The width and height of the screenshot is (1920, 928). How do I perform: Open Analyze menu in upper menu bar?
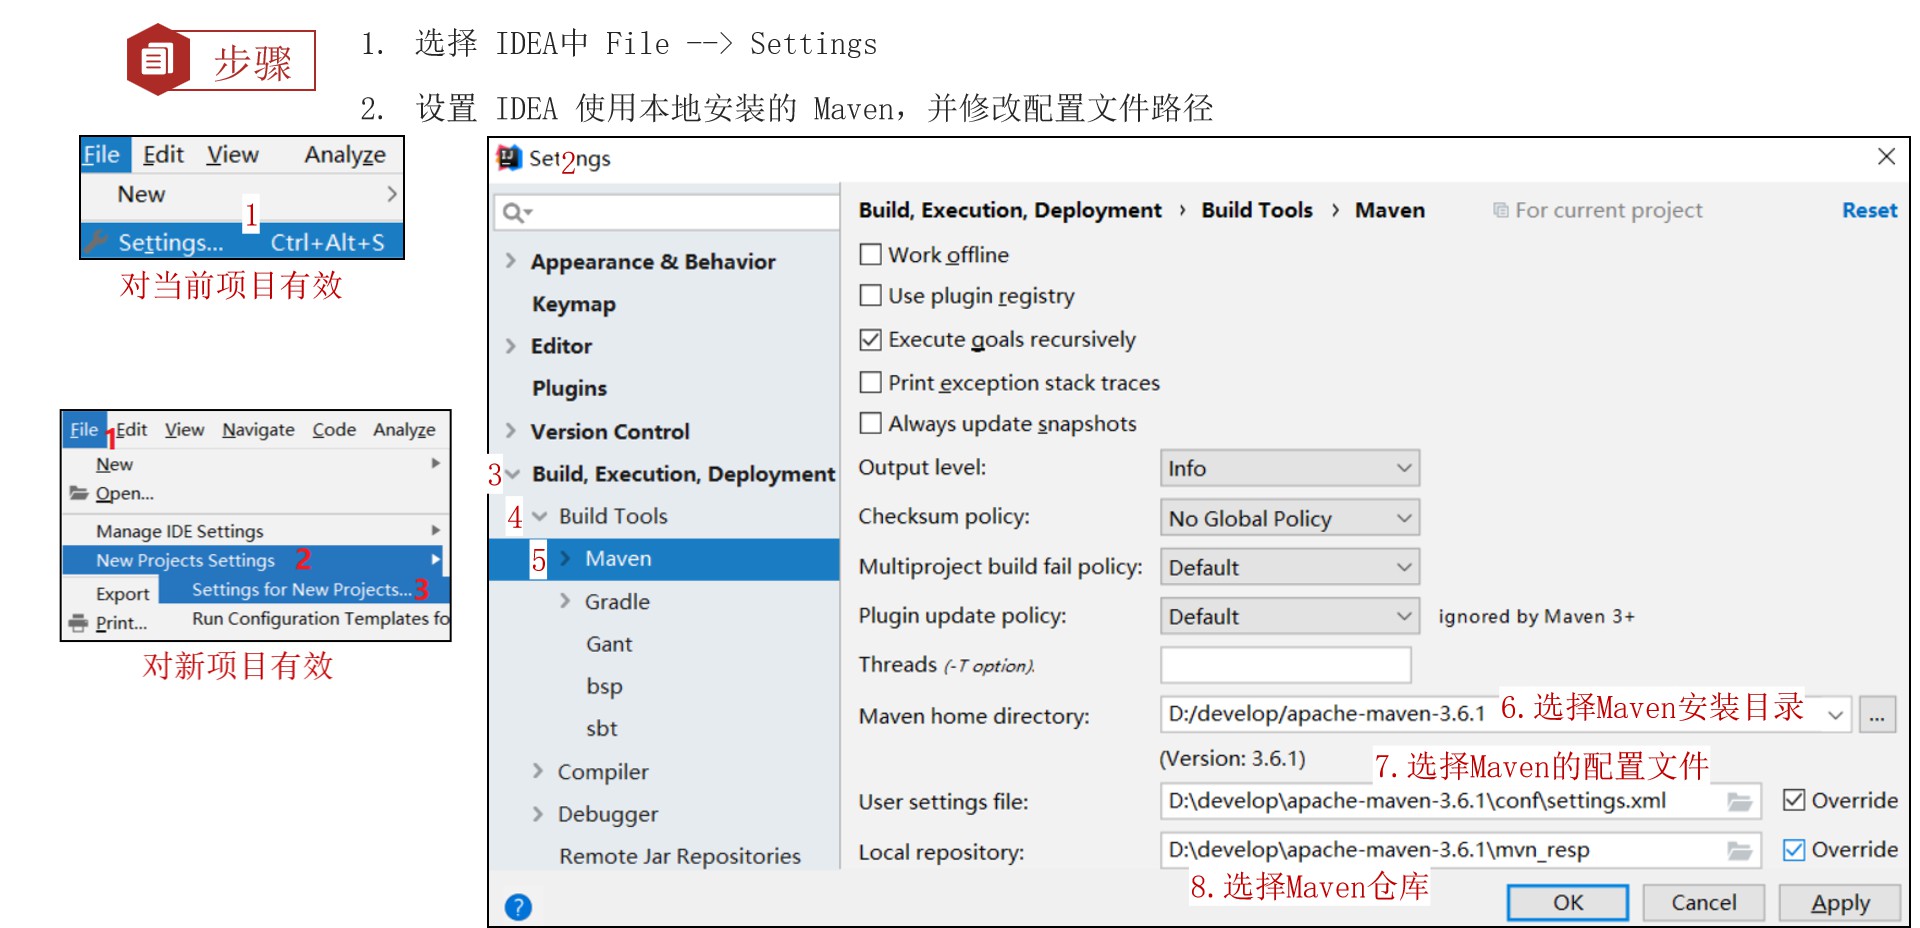[345, 155]
